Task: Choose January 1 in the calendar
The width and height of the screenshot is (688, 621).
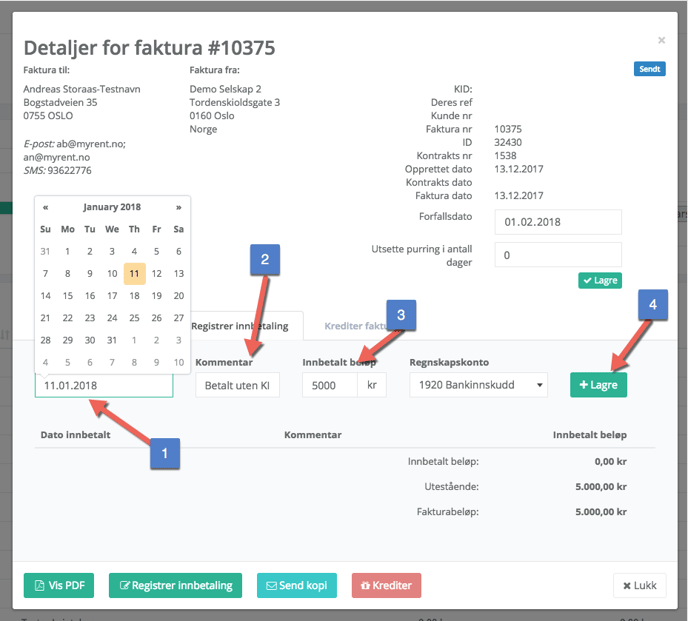Action: click(x=68, y=251)
